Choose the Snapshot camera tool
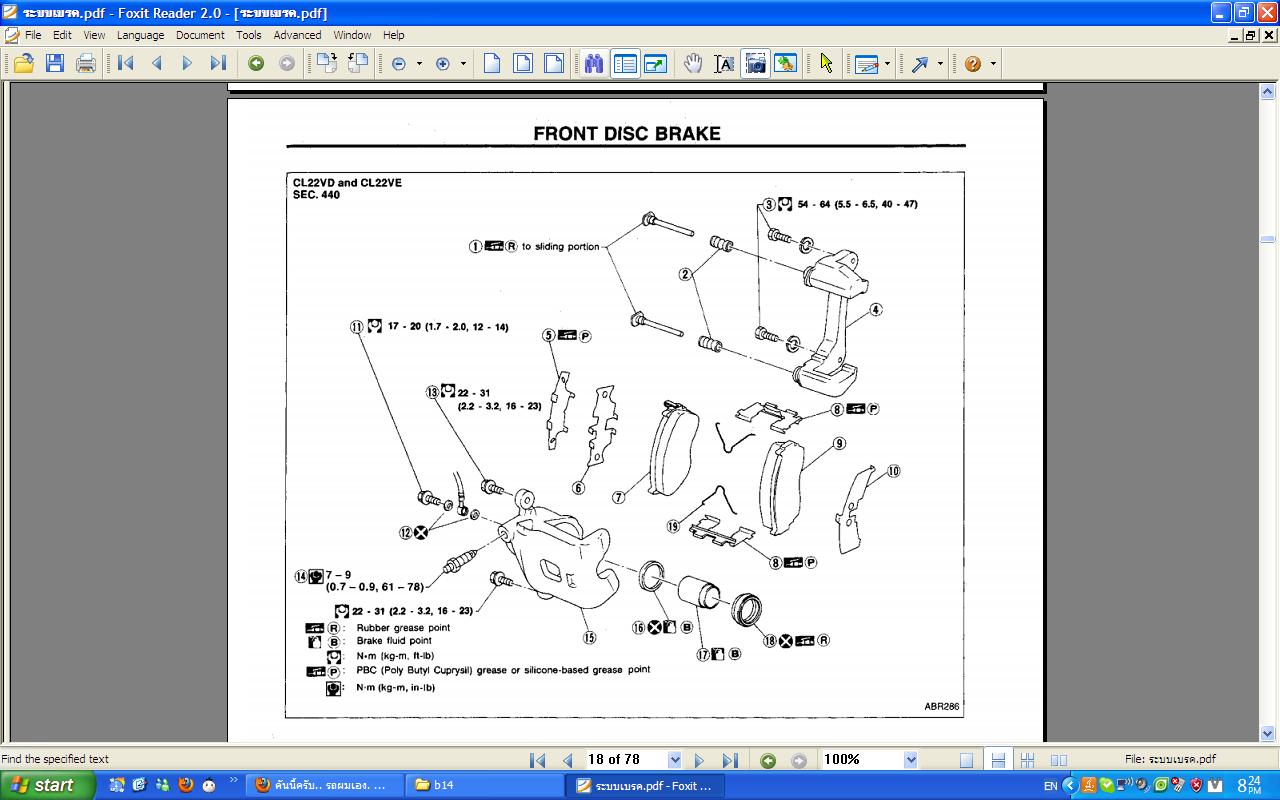This screenshot has height=800, width=1280. click(755, 63)
